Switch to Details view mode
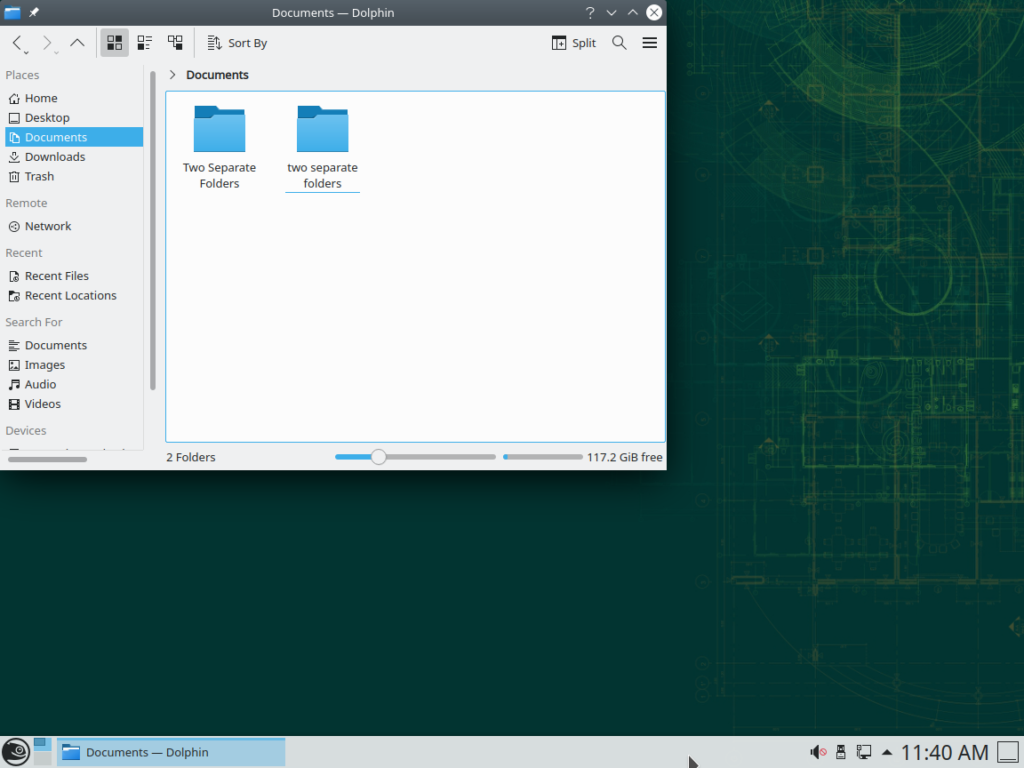 click(x=175, y=42)
